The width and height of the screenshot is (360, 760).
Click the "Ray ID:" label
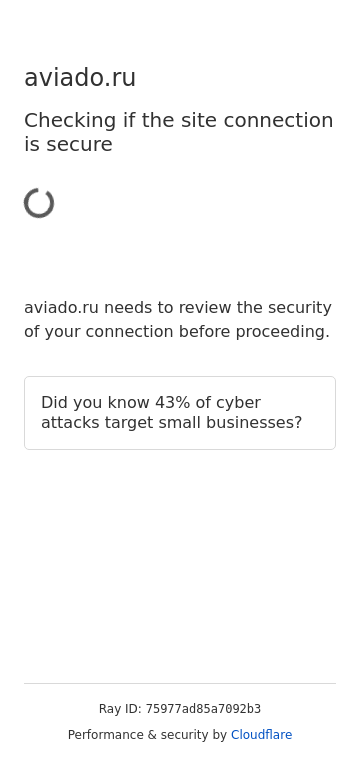(120, 709)
